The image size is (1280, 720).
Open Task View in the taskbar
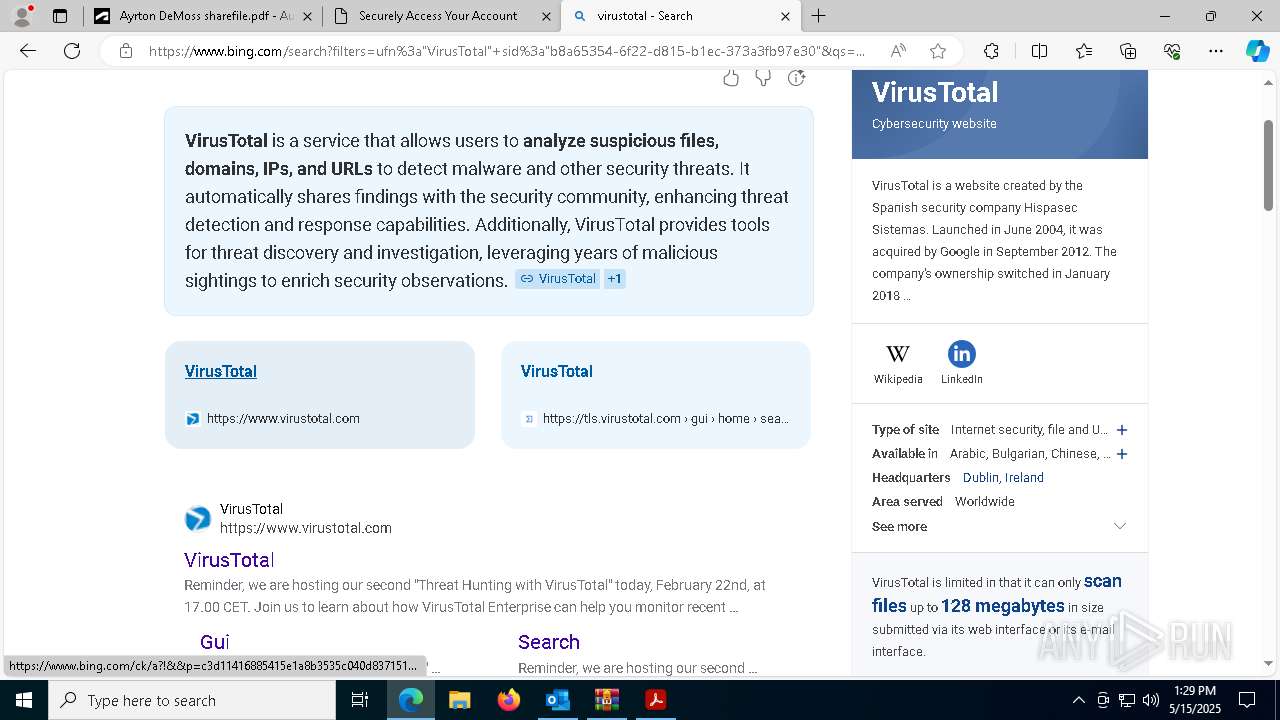pos(360,700)
